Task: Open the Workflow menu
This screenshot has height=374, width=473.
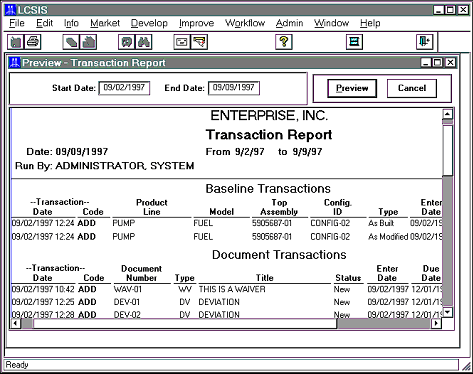Action: point(245,23)
